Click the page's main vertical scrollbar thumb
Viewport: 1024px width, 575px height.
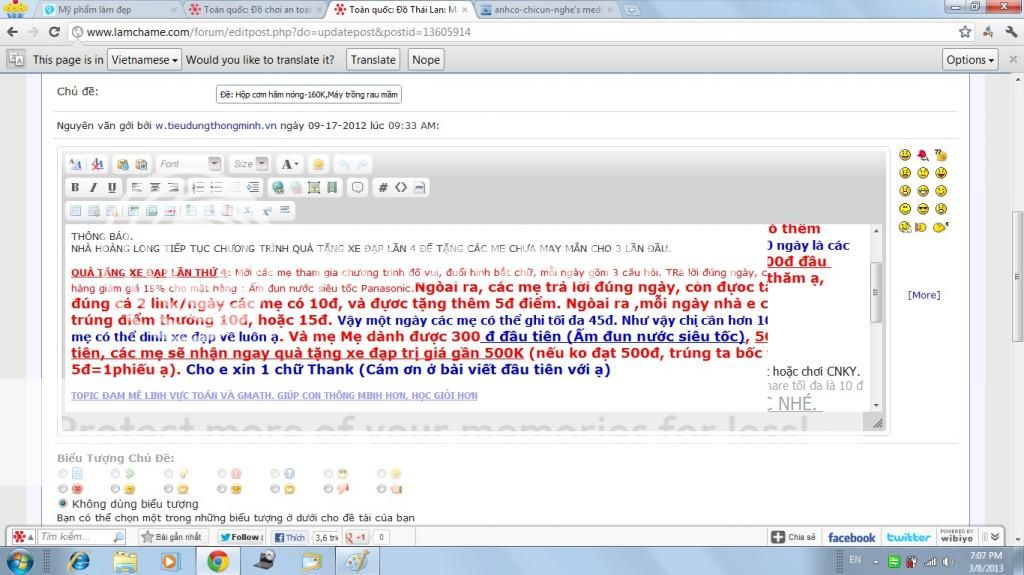click(x=1017, y=276)
